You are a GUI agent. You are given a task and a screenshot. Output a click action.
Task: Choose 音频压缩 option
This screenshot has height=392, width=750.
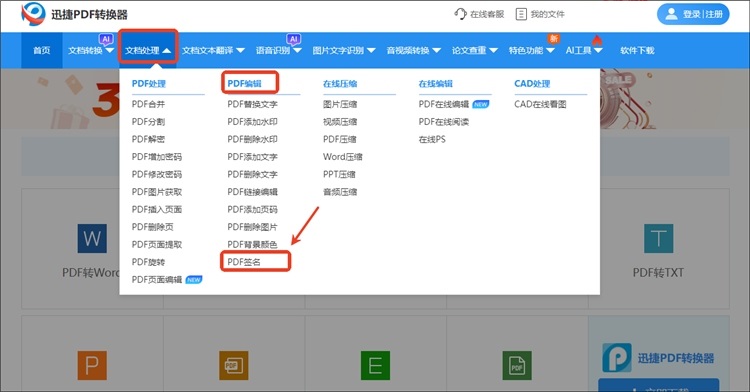click(340, 192)
